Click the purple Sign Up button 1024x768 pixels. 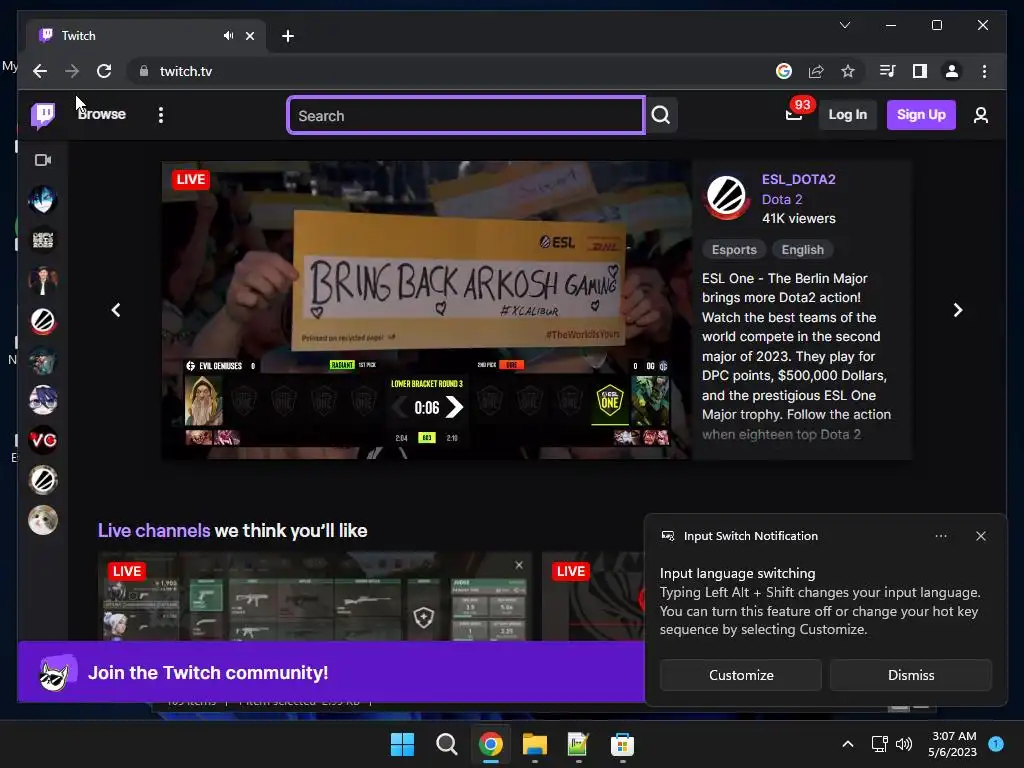[x=921, y=114]
